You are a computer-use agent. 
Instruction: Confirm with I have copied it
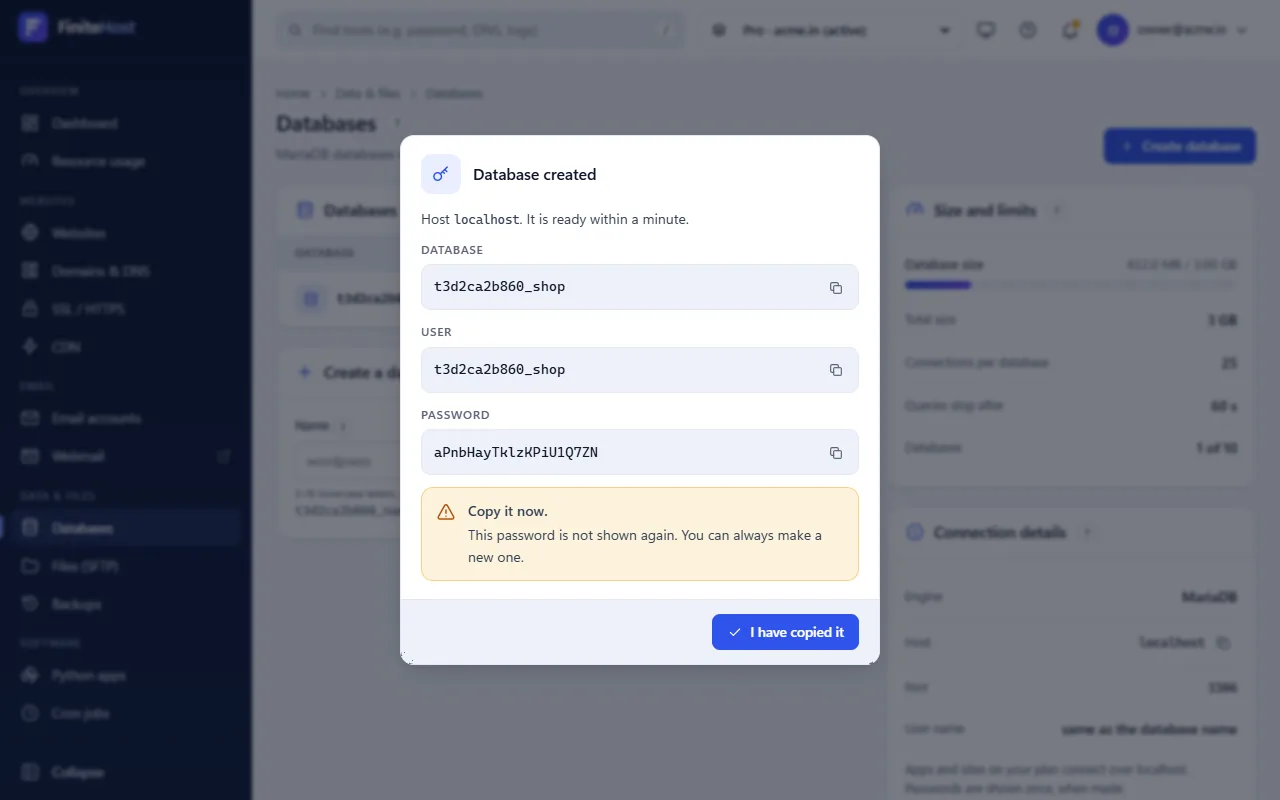(785, 632)
